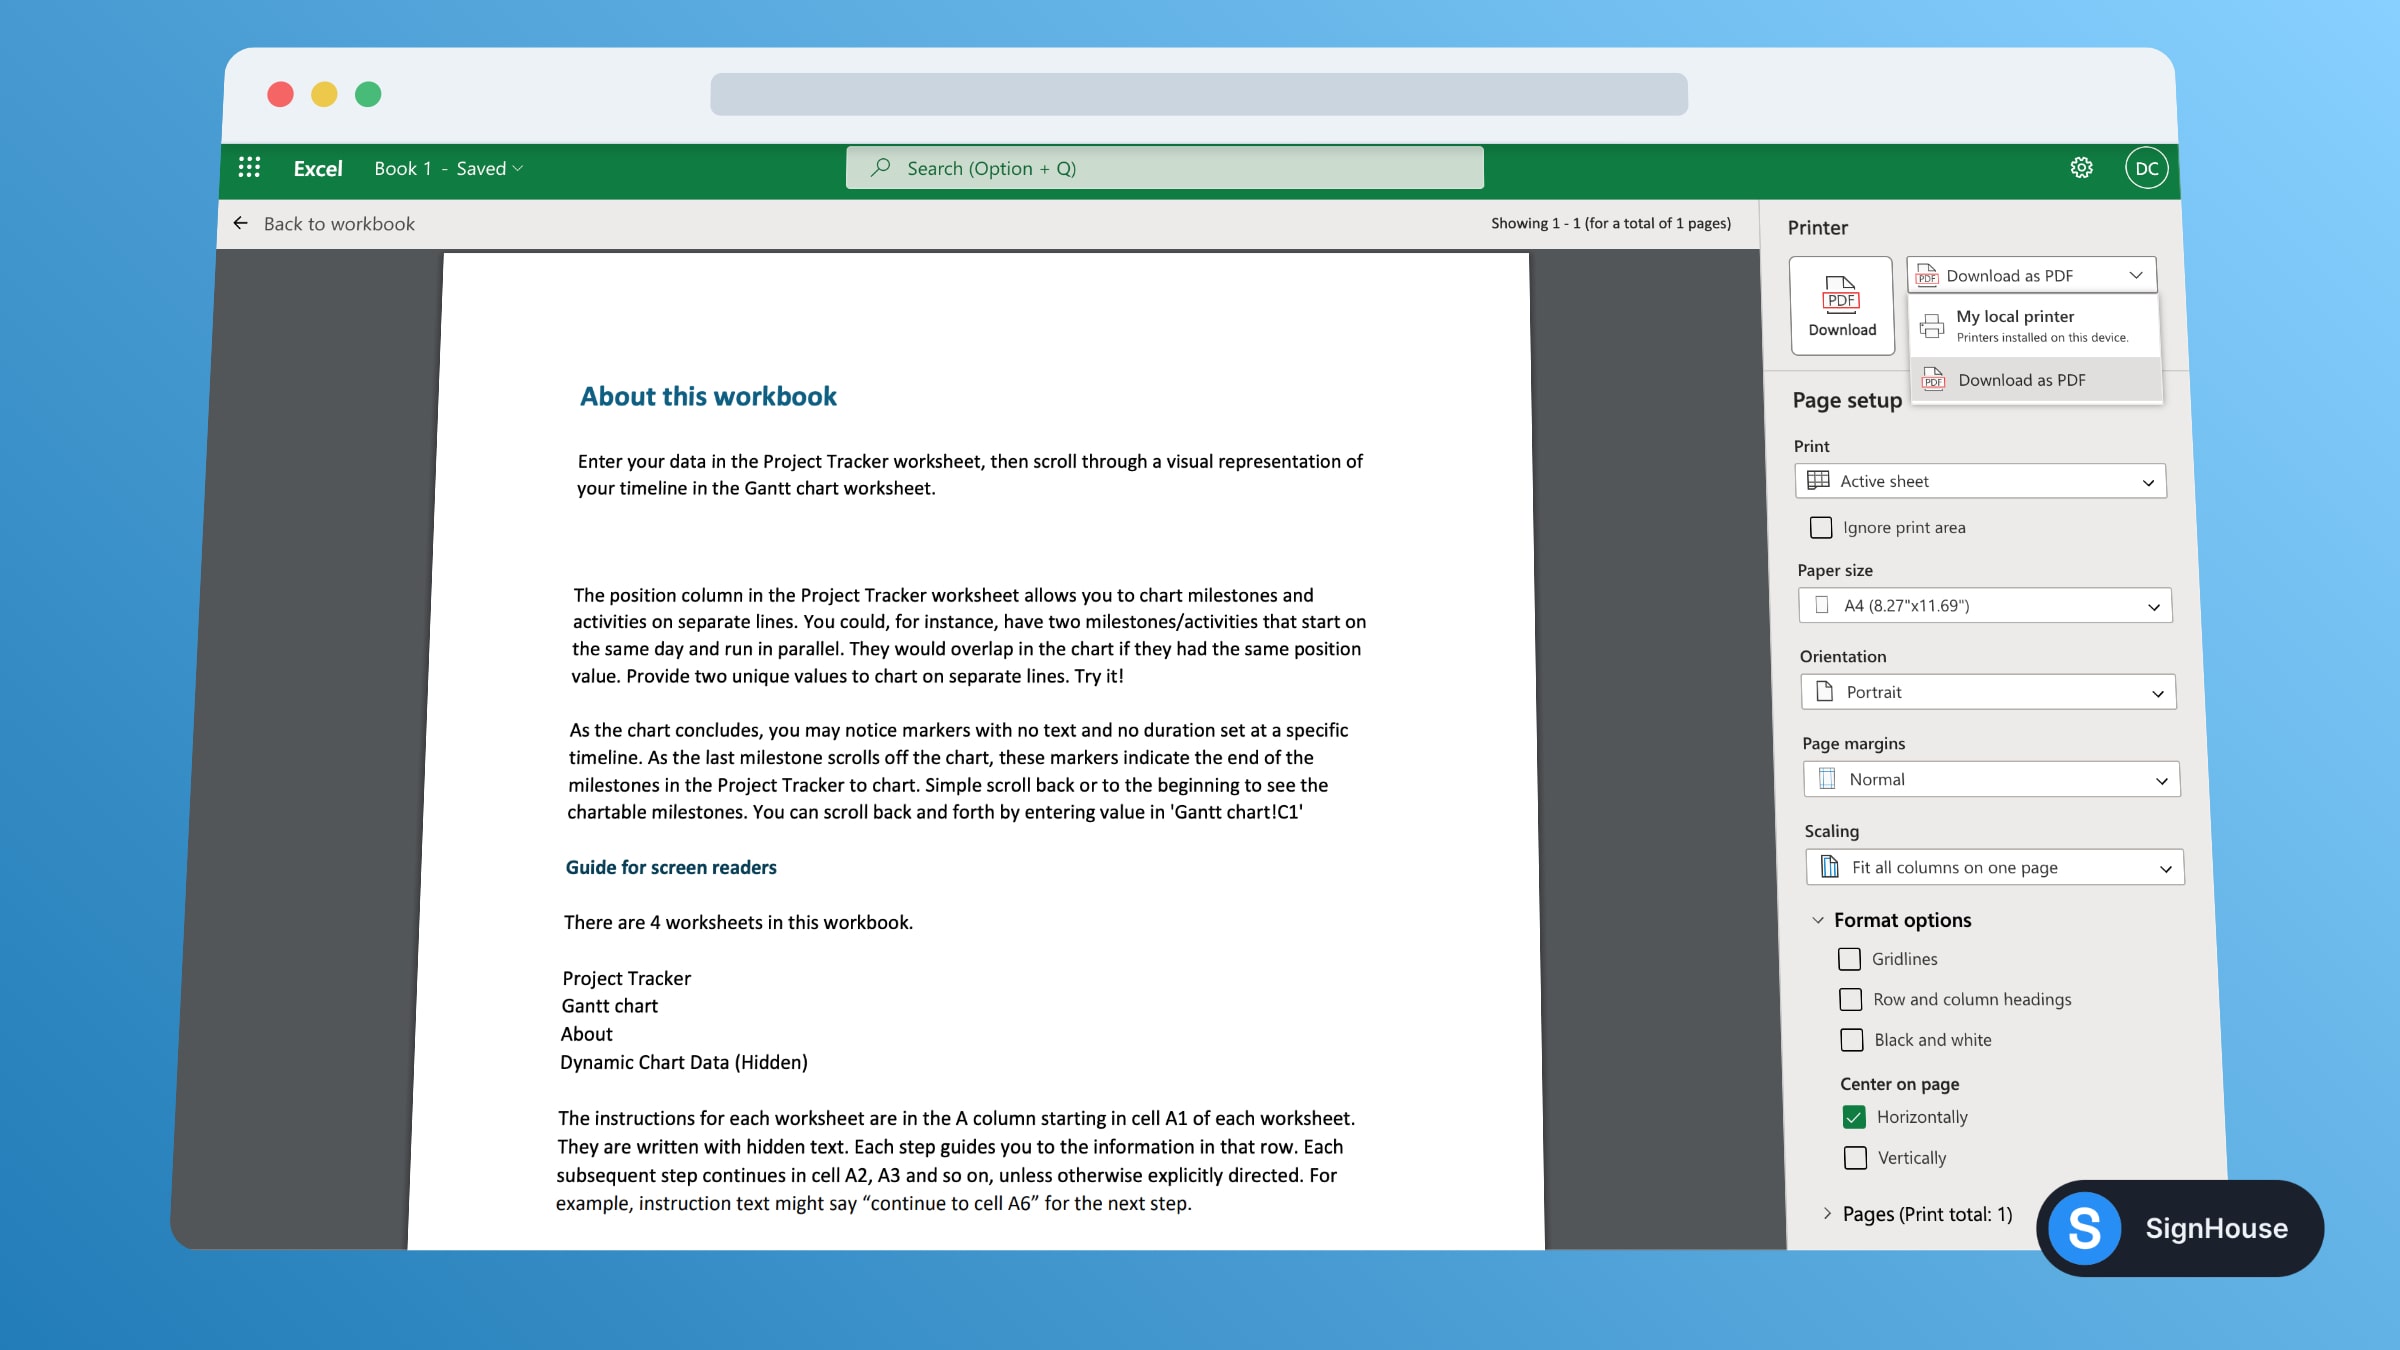Image resolution: width=2400 pixels, height=1350 pixels.
Task: Open the Portrait orientation dropdown
Action: [x=1988, y=692]
